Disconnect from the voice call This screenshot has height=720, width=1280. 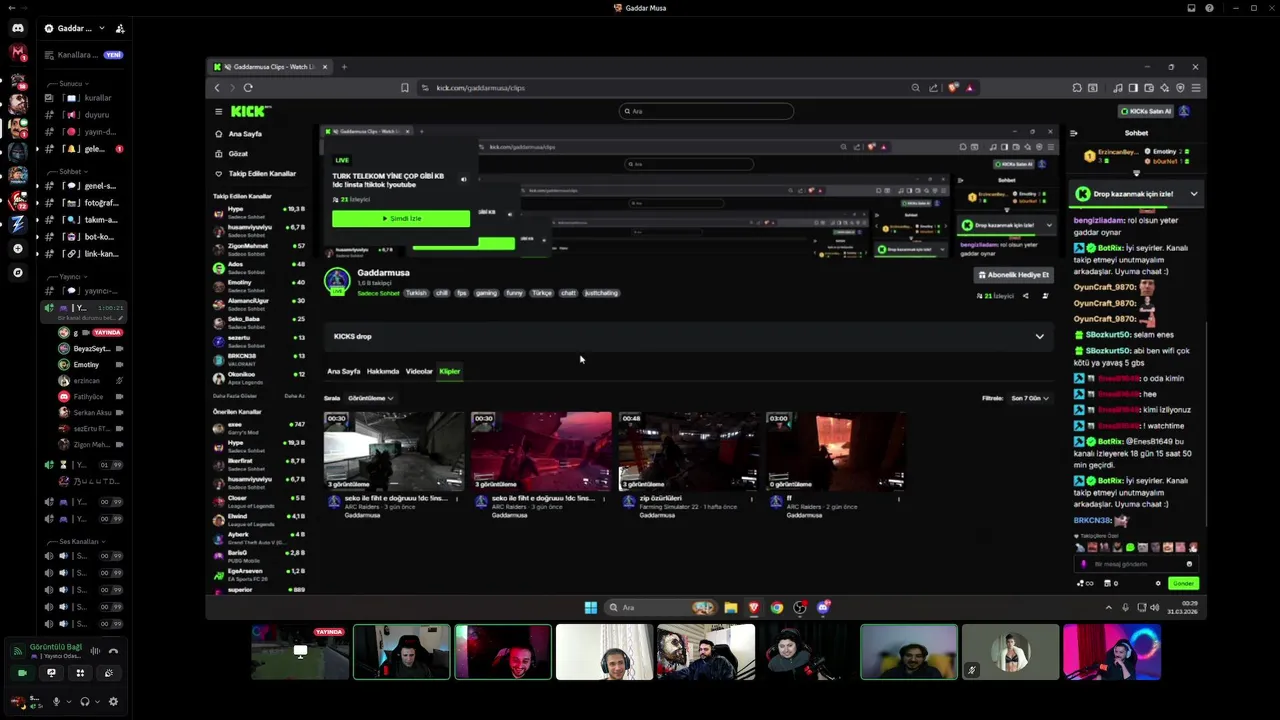(113, 651)
